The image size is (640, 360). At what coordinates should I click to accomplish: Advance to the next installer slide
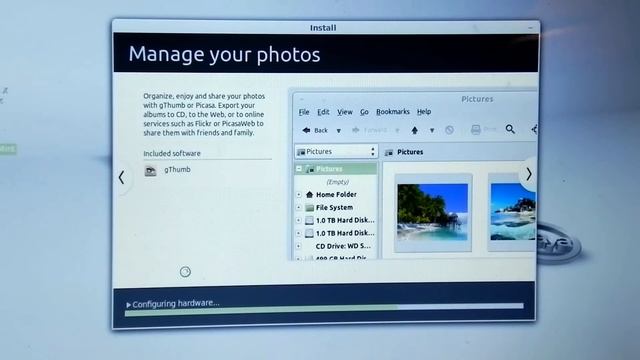click(x=529, y=174)
